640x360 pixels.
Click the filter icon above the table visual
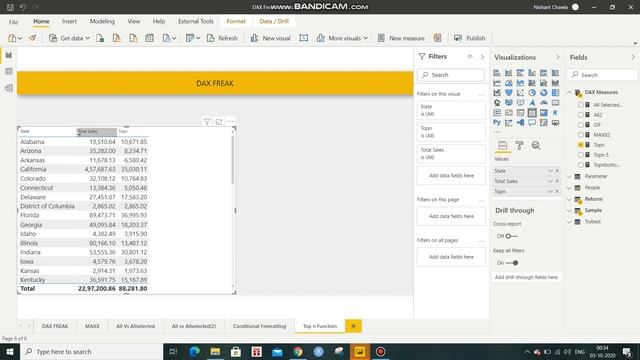click(x=207, y=122)
